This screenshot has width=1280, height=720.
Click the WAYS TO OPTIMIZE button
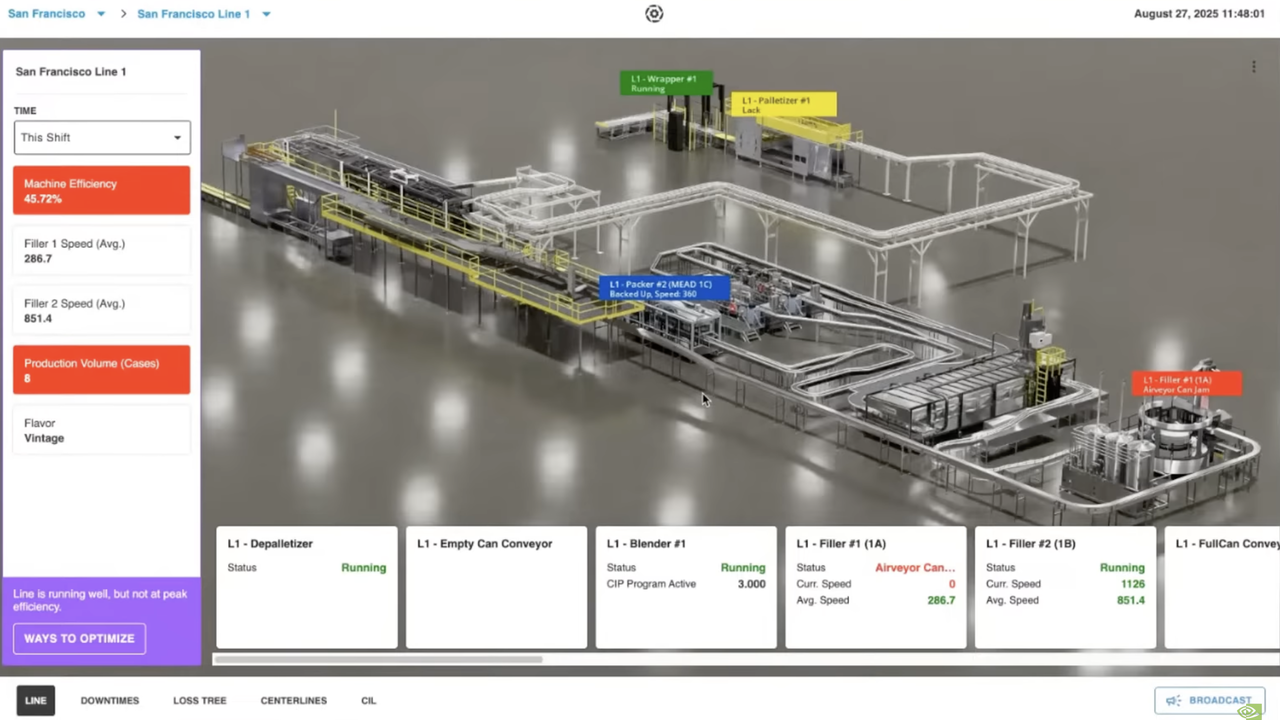(x=79, y=639)
